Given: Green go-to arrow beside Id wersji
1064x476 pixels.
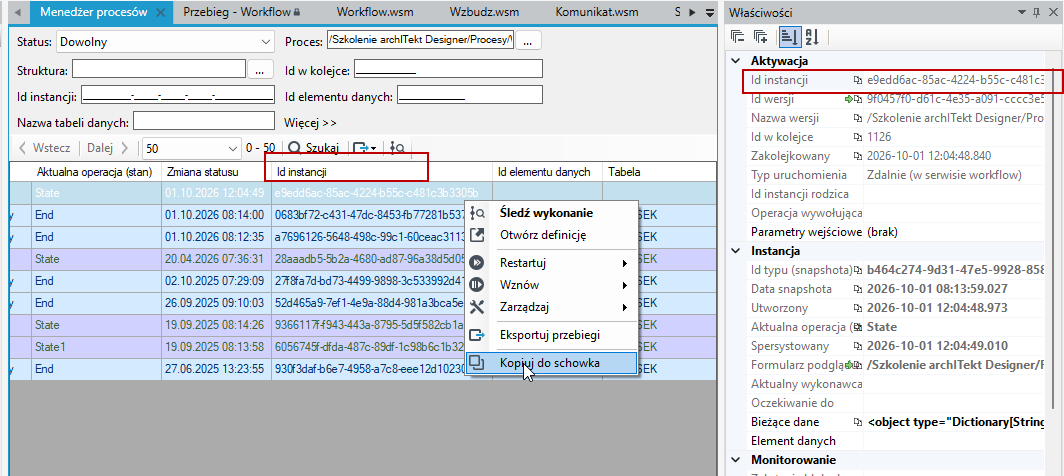Looking at the screenshot, I should click(x=849, y=99).
